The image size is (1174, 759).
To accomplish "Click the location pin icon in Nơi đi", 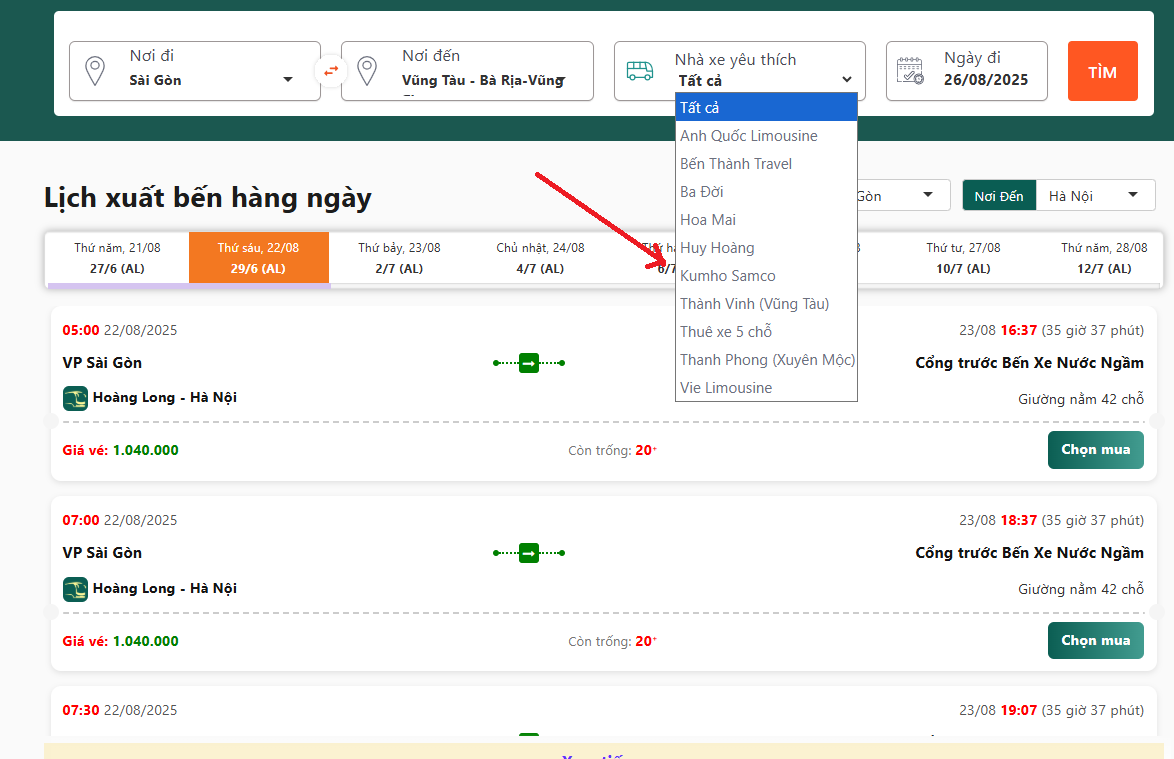I will point(95,71).
